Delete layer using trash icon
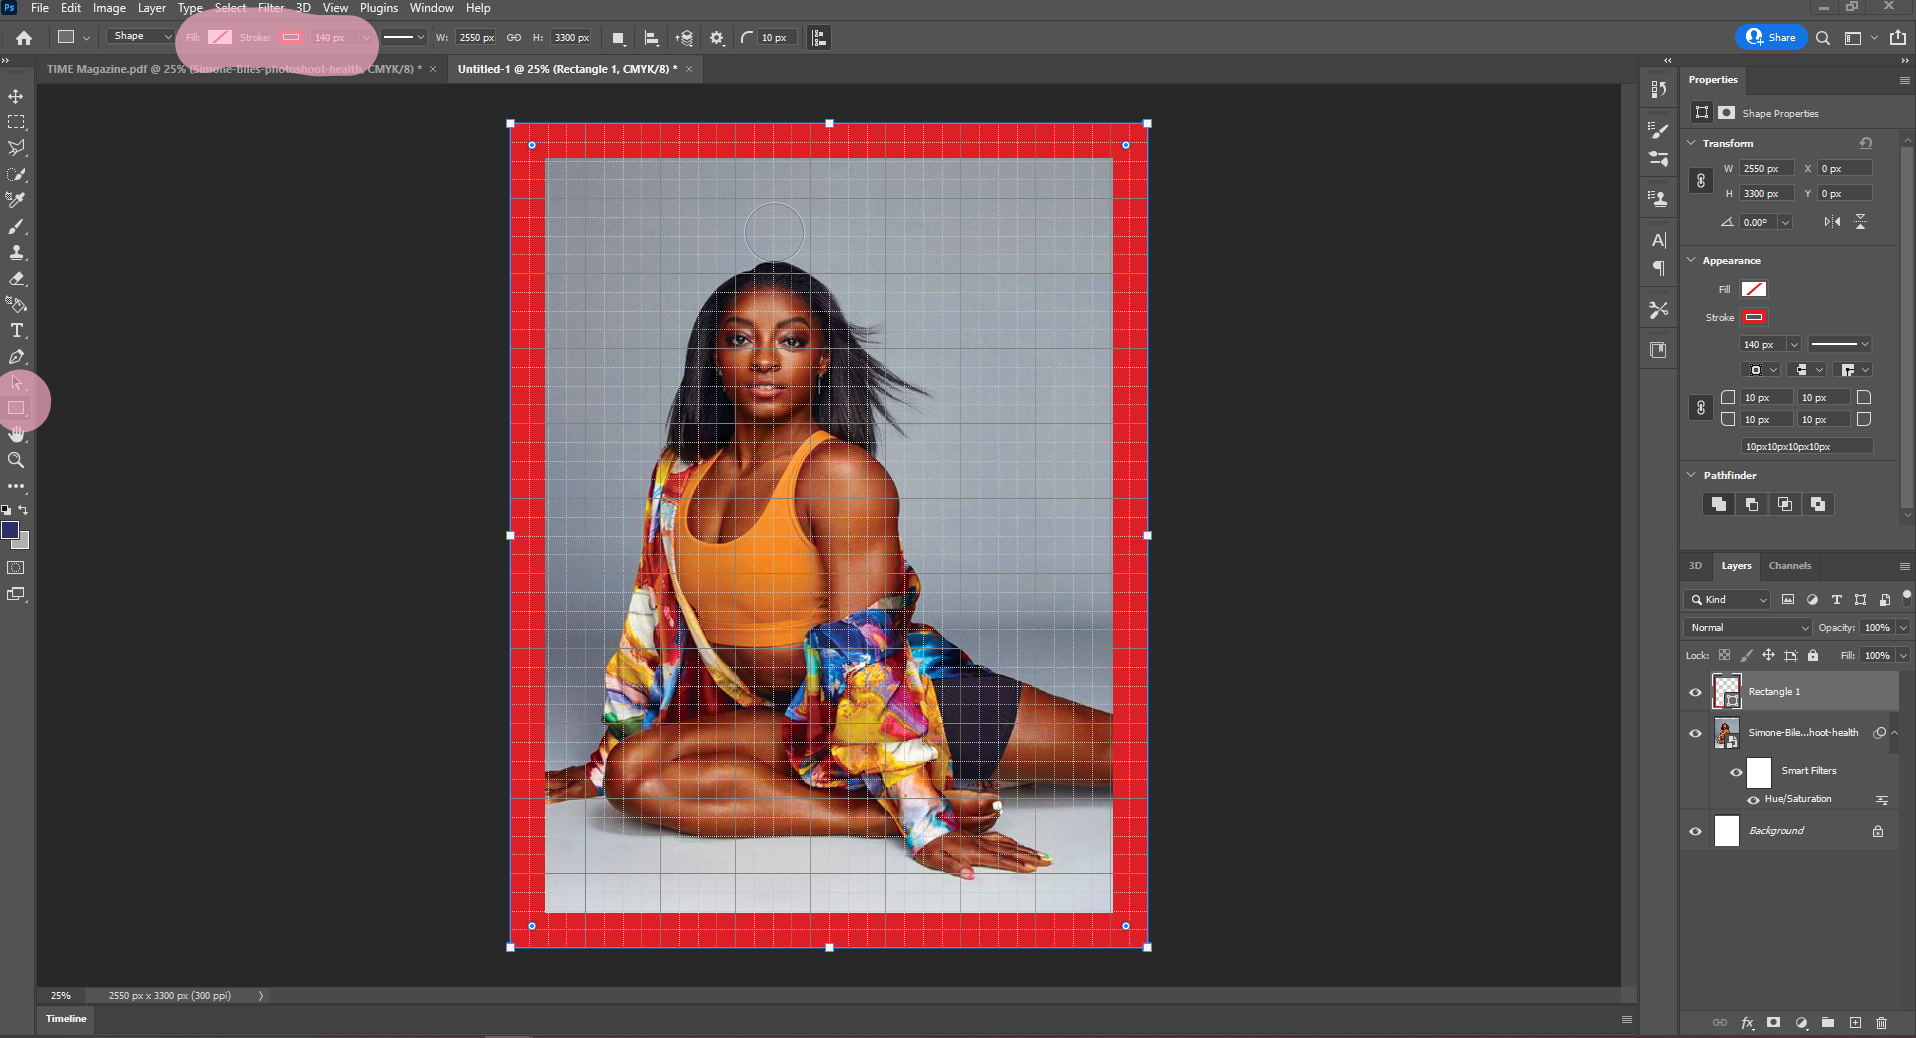 [1881, 1023]
